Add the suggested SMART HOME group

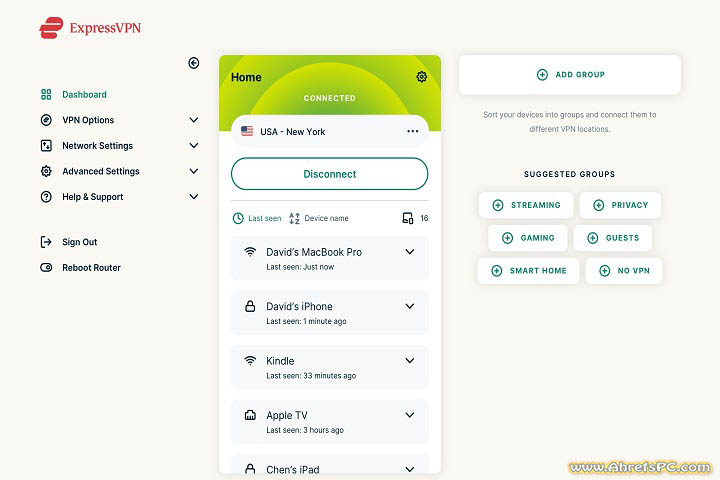[x=529, y=271]
